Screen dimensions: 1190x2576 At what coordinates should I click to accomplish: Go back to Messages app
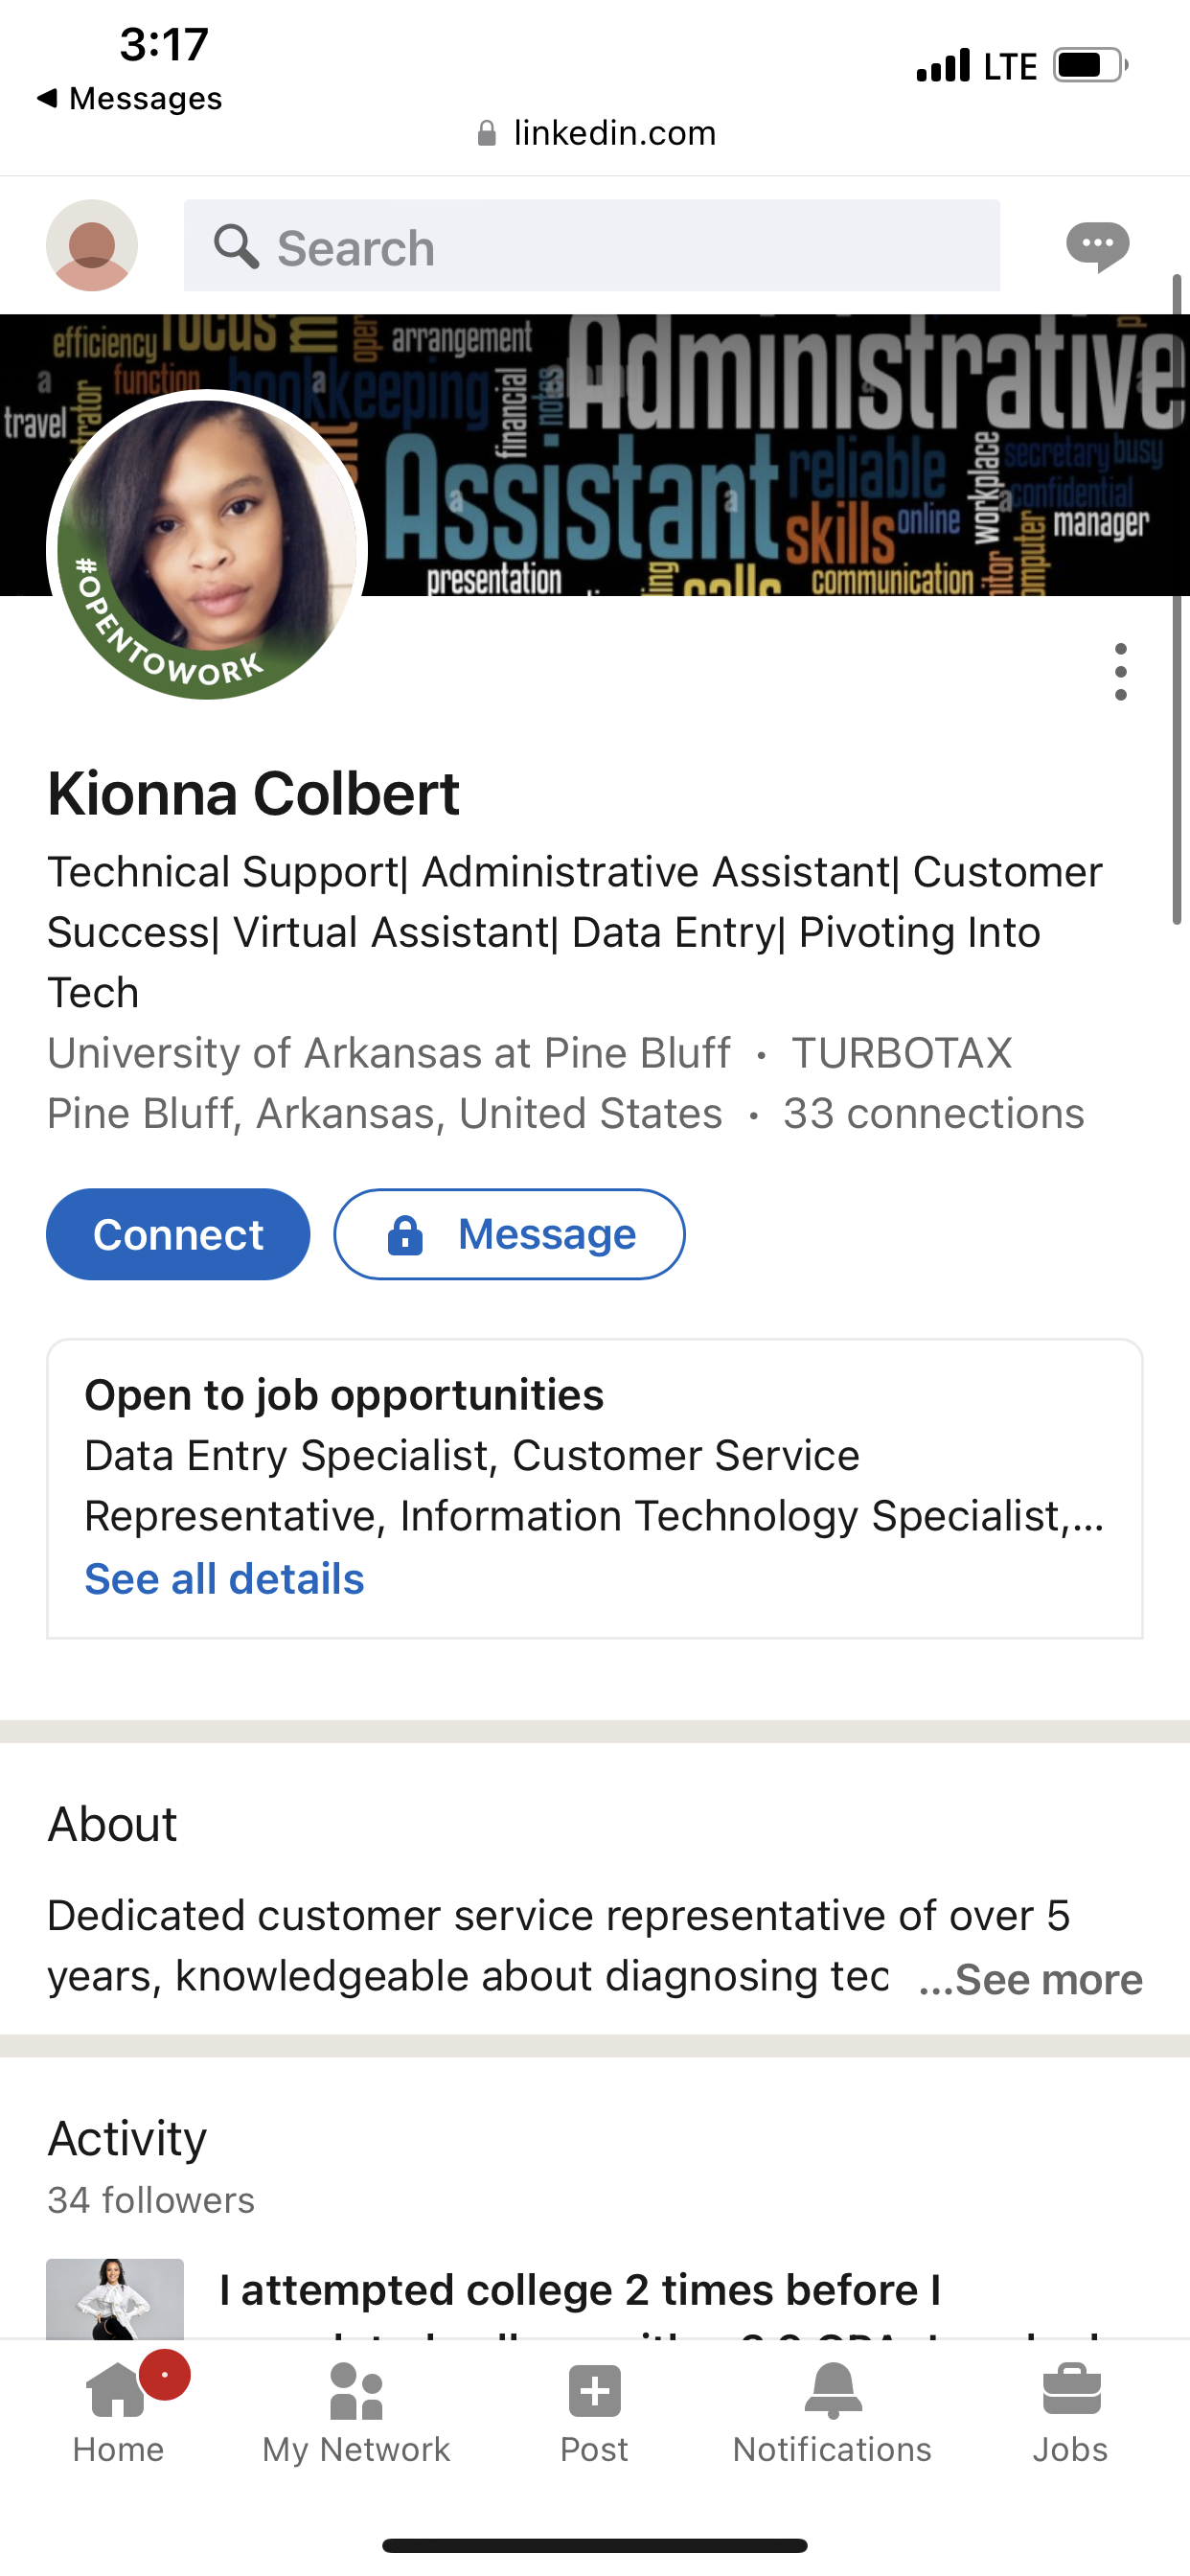pyautogui.click(x=130, y=98)
